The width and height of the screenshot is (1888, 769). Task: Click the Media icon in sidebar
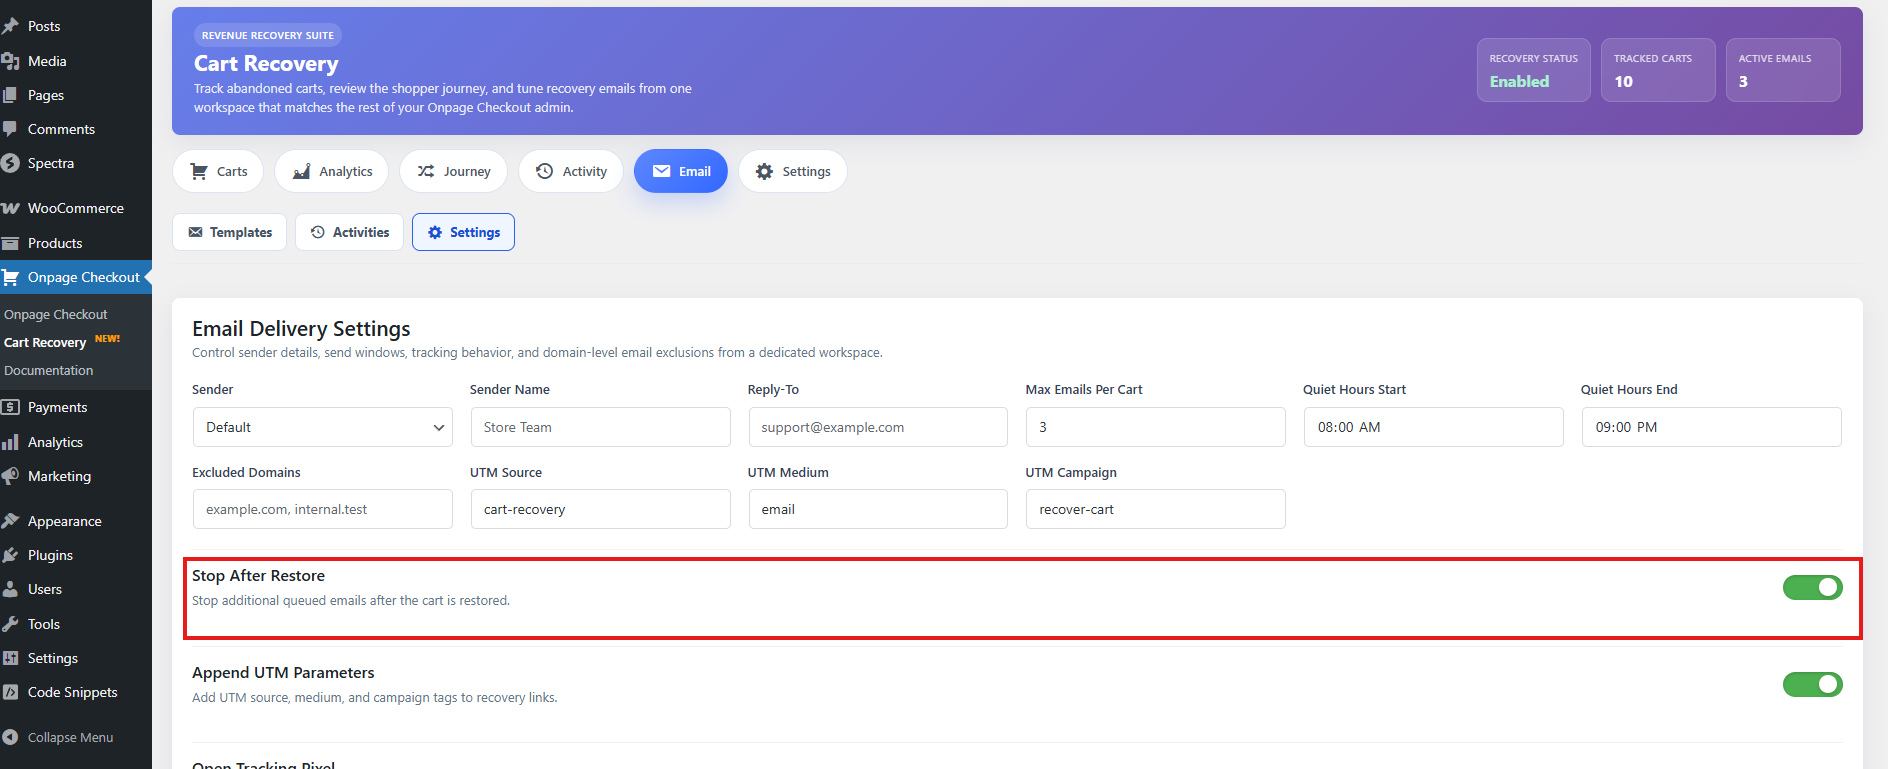point(10,61)
